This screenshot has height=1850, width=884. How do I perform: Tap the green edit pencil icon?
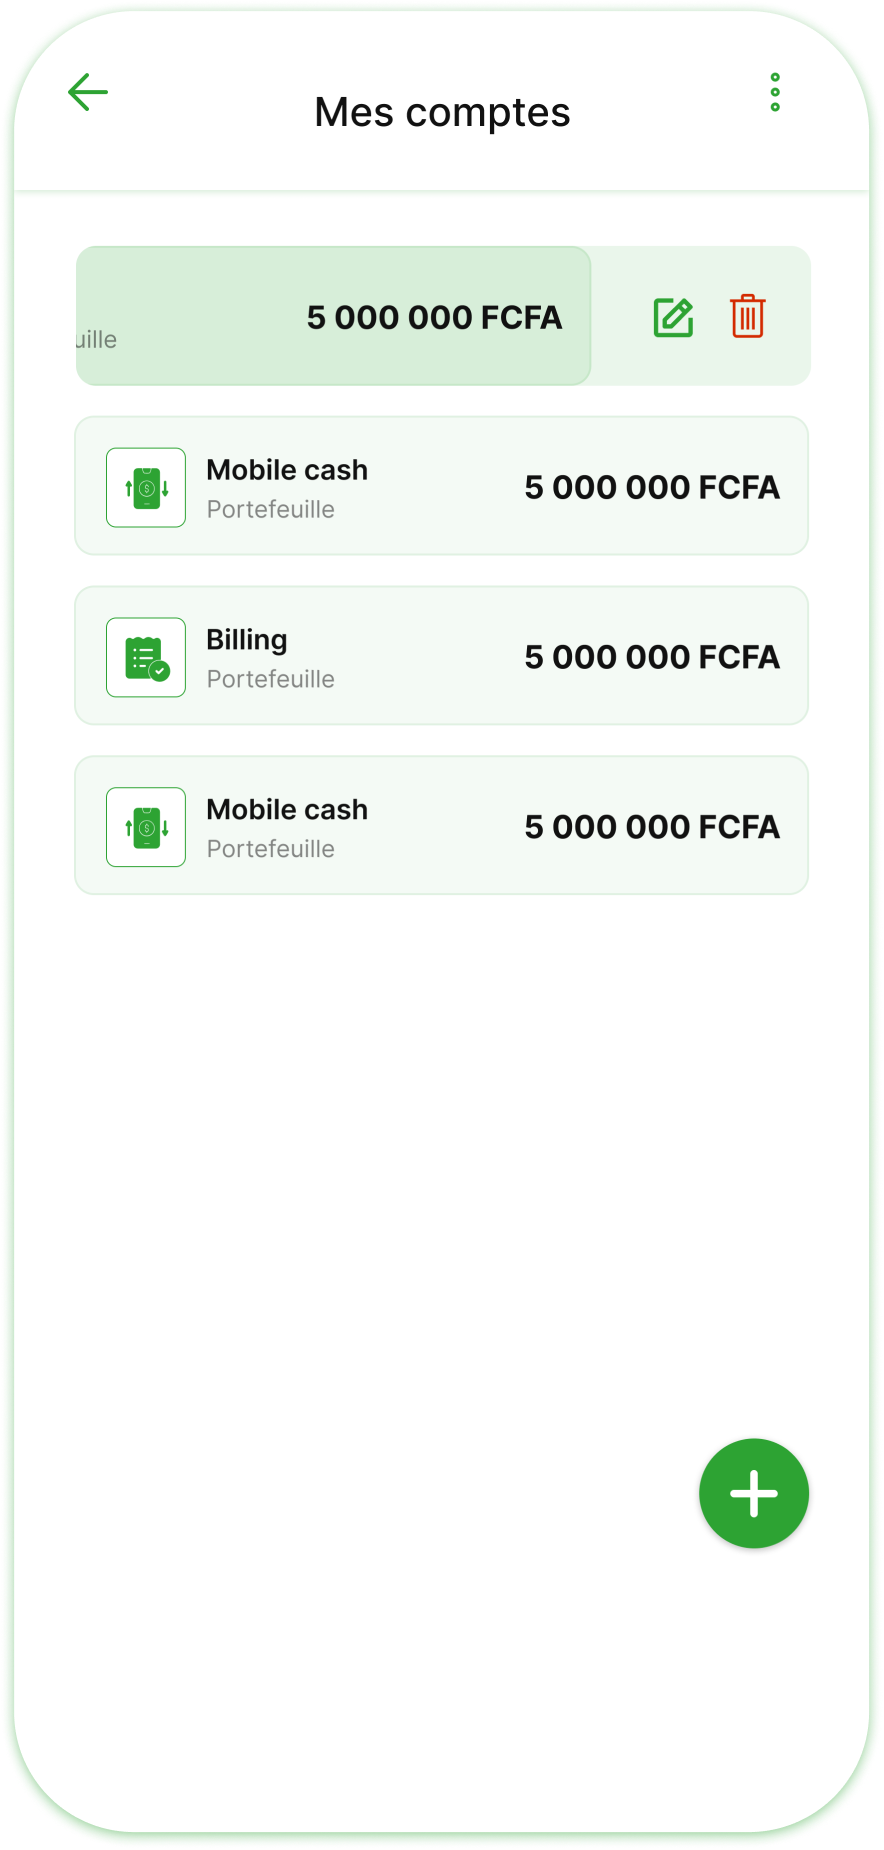[x=674, y=317]
